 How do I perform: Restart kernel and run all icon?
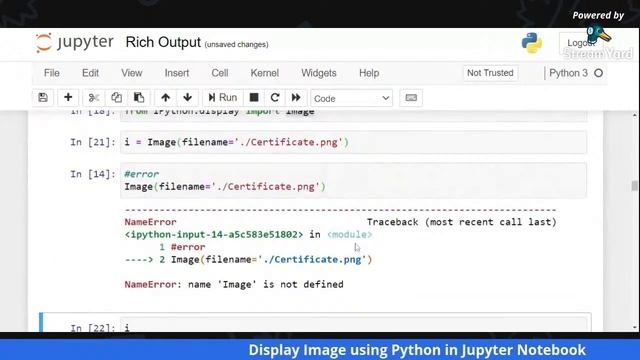coord(296,98)
